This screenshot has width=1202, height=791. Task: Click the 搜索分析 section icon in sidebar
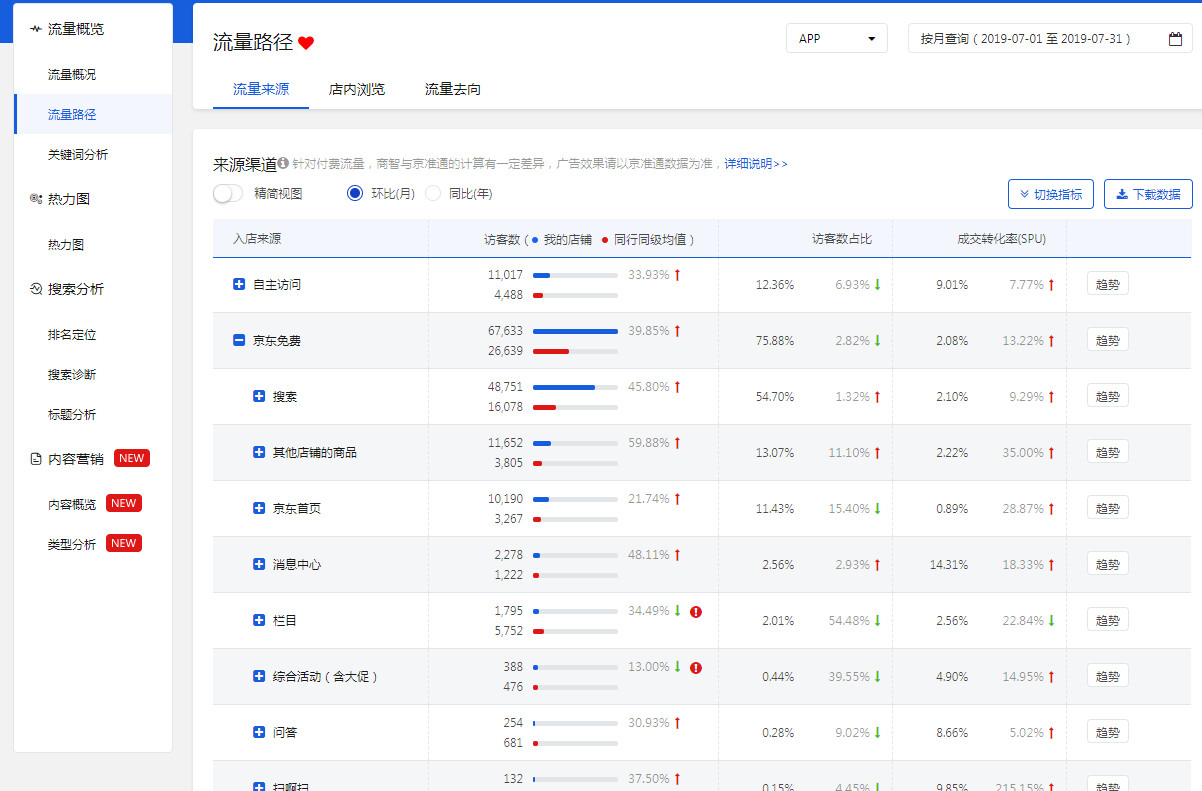pos(36,289)
